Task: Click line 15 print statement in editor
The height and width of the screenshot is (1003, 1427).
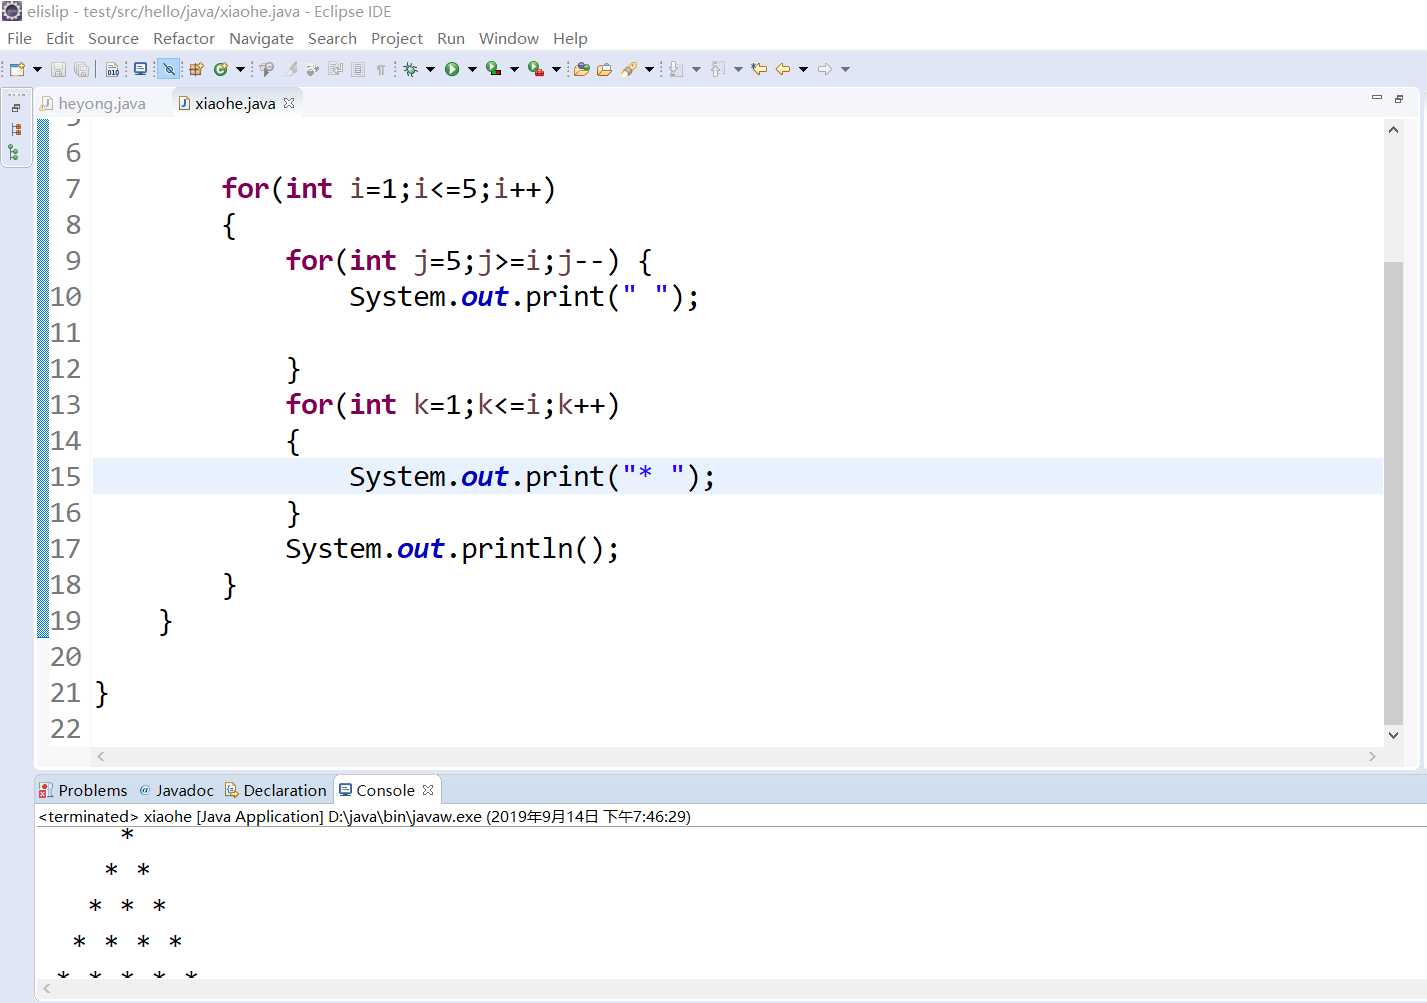Action: click(x=532, y=477)
